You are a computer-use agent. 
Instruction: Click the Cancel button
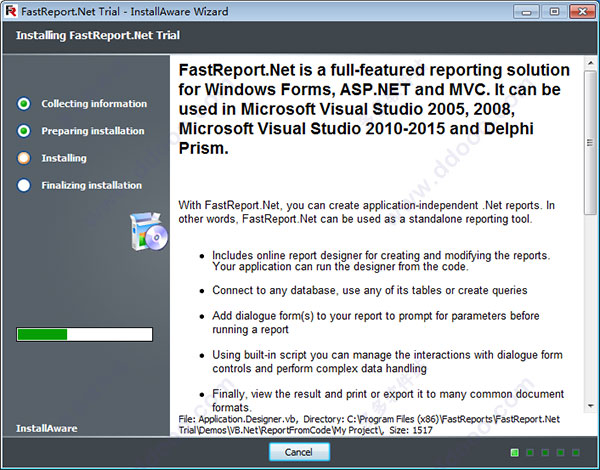point(299,452)
